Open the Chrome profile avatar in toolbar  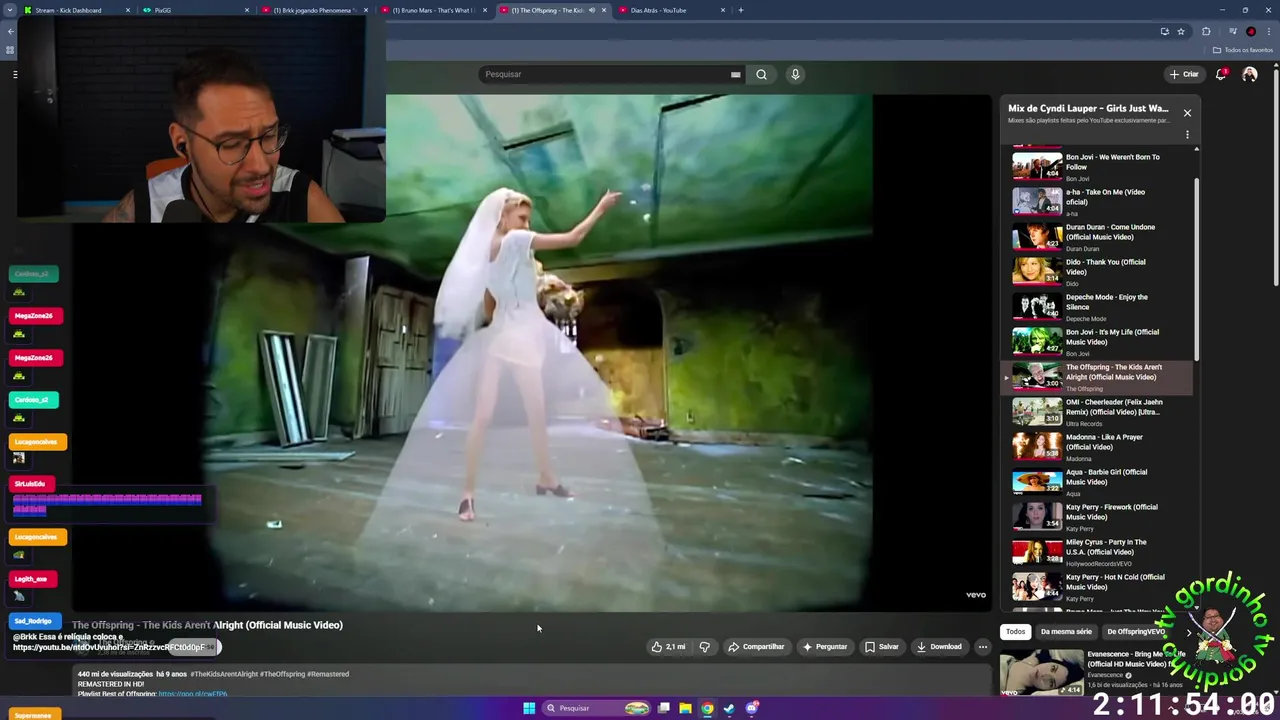[x=1251, y=31]
